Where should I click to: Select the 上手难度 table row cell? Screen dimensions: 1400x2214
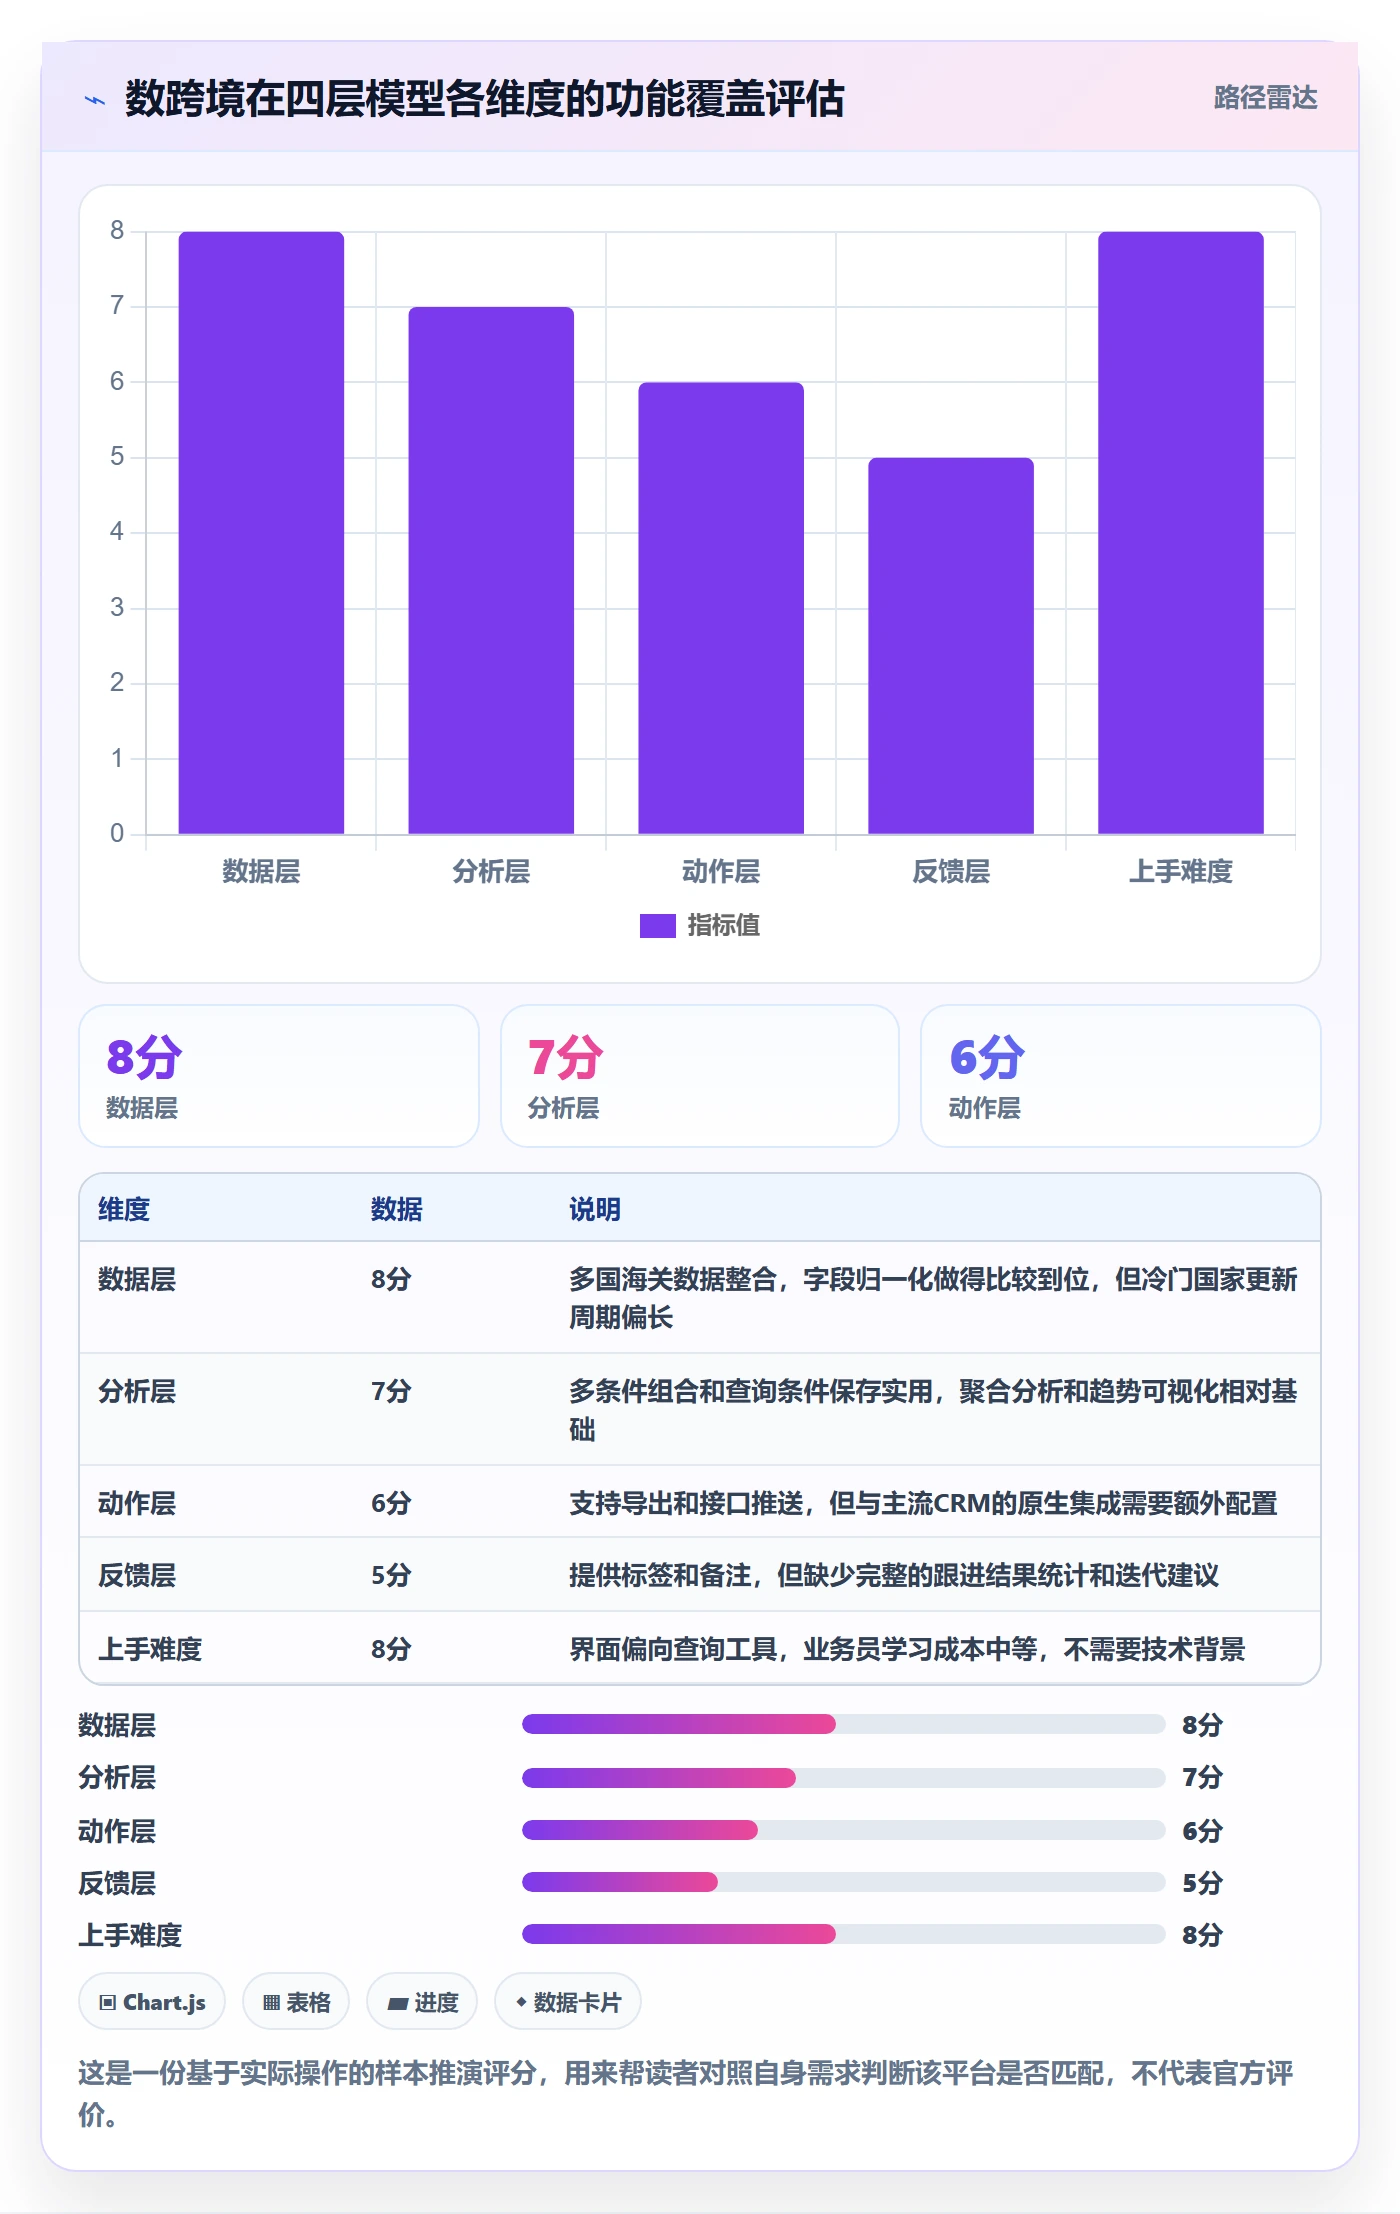click(150, 1650)
